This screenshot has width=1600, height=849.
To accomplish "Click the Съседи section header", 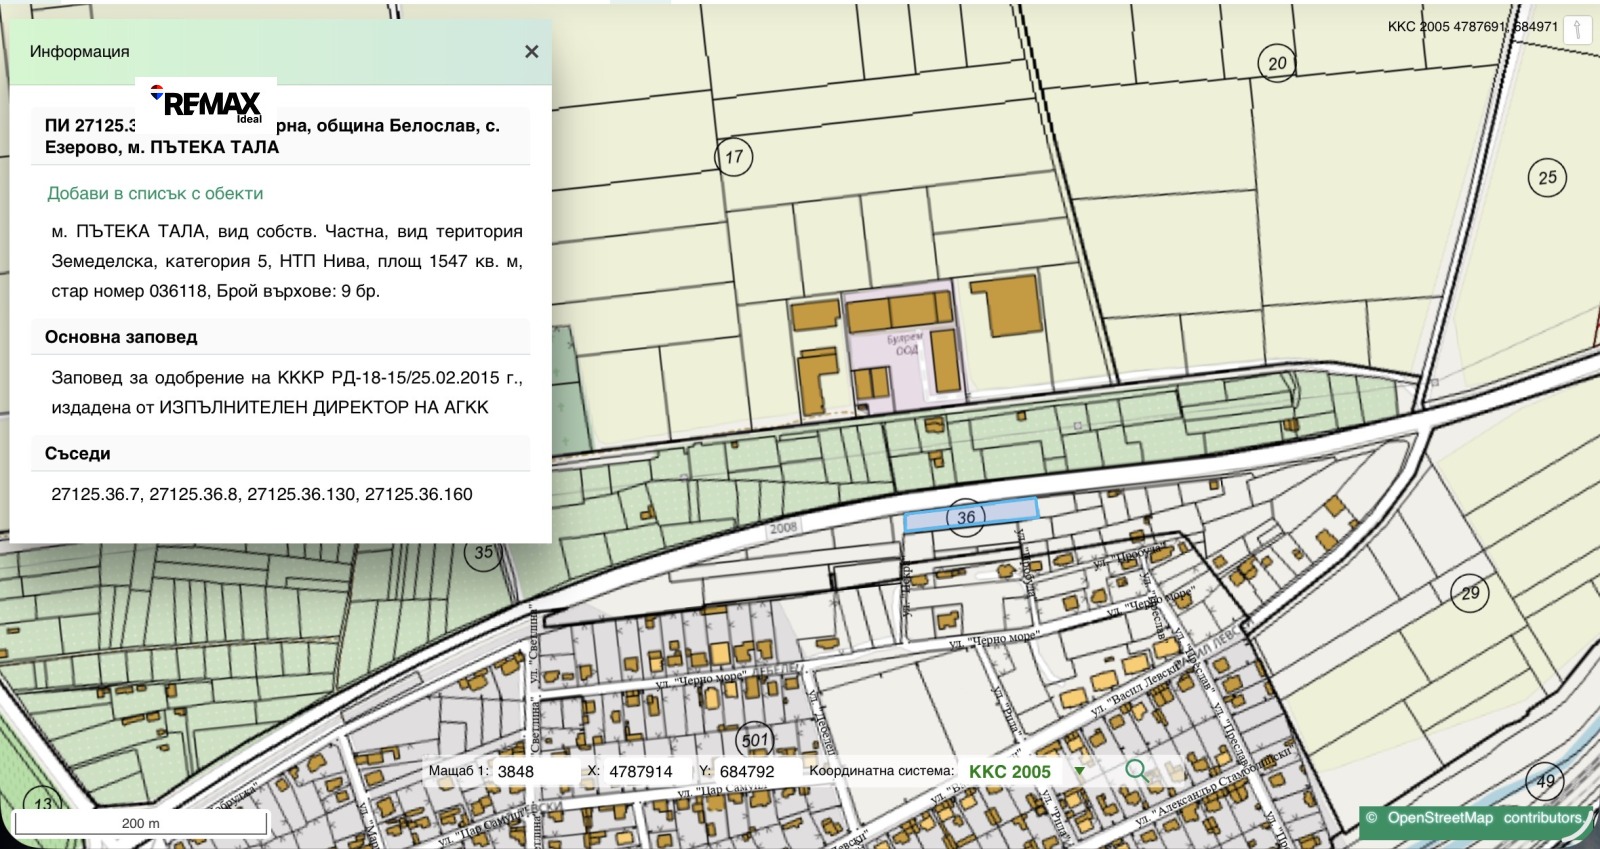I will coord(78,453).
